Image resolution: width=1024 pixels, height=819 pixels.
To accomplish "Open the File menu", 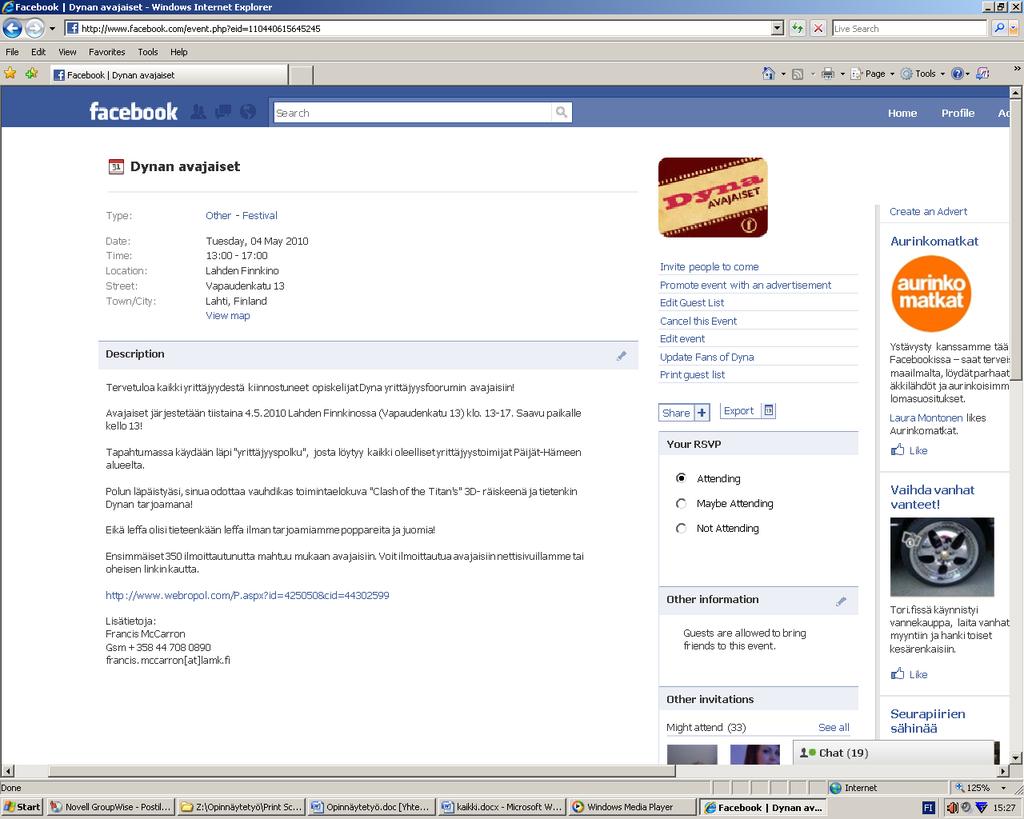I will coord(12,52).
